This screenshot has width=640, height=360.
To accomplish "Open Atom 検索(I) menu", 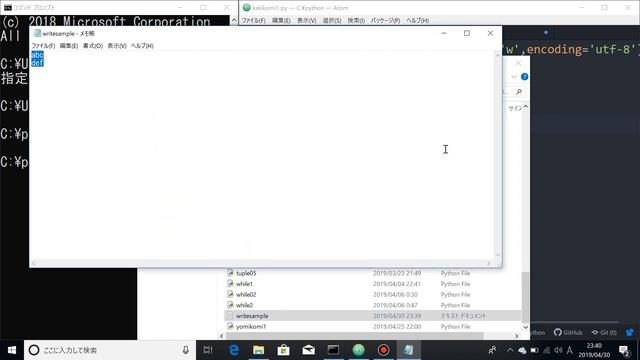I will pyautogui.click(x=356, y=20).
